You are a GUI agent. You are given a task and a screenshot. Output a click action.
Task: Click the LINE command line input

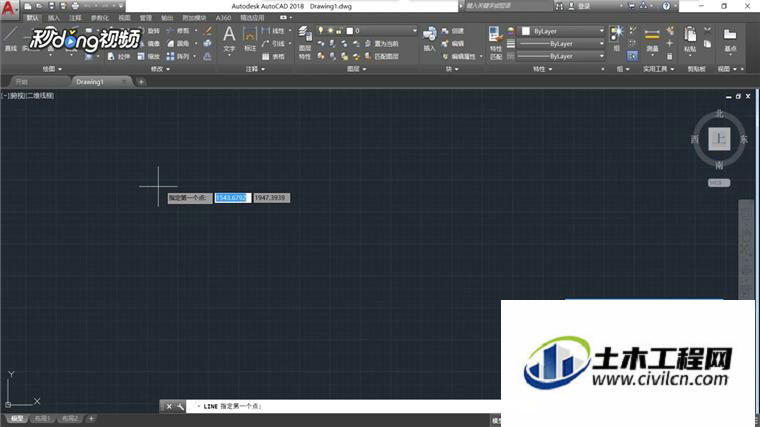point(344,407)
